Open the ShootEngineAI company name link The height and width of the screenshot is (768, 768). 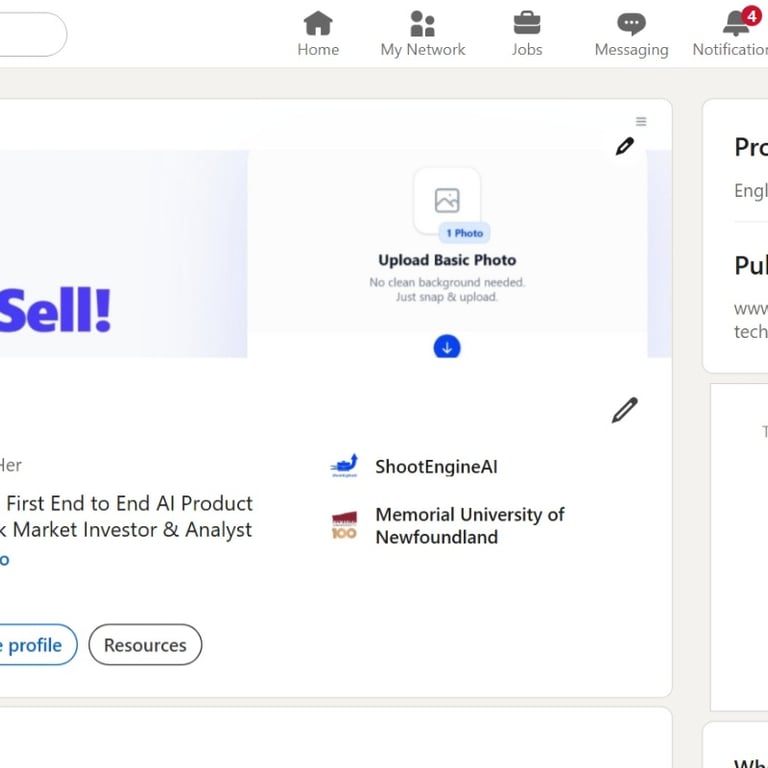coord(436,467)
